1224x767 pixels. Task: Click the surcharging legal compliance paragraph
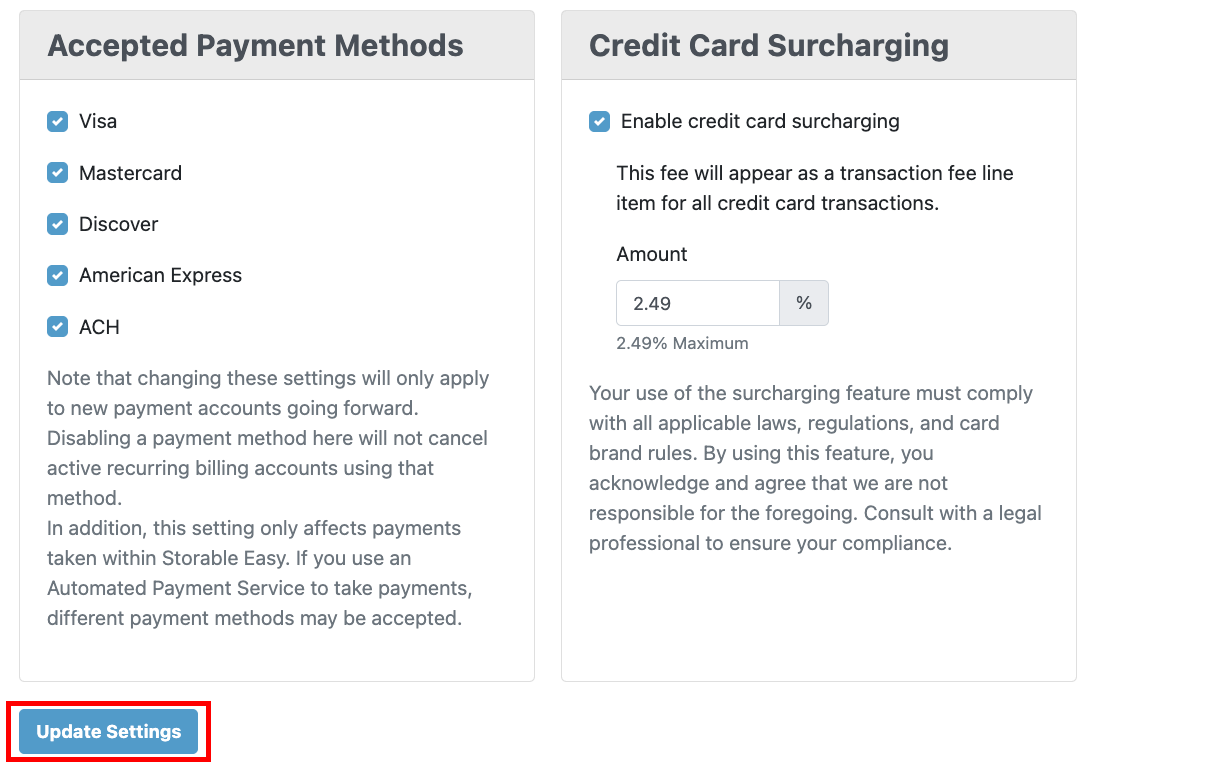815,468
